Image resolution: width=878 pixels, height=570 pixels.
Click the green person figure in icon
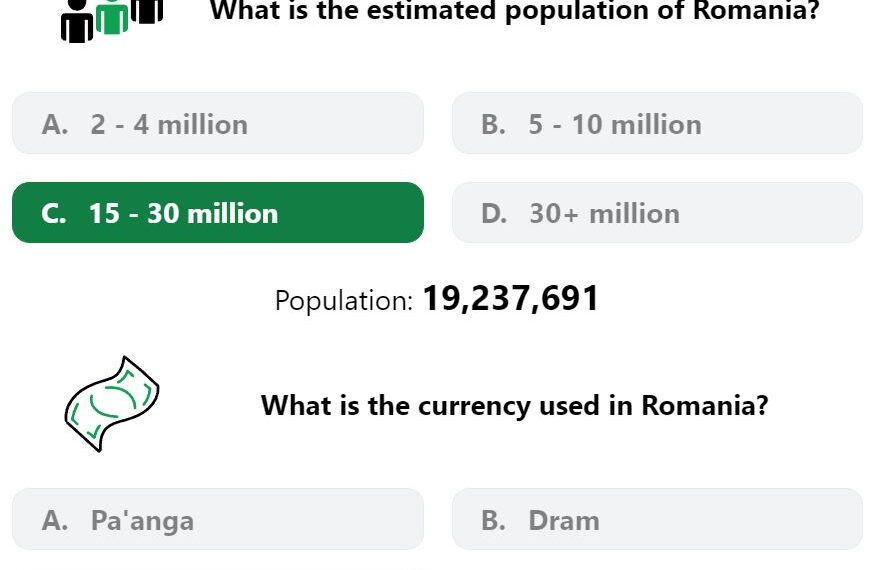[112, 17]
